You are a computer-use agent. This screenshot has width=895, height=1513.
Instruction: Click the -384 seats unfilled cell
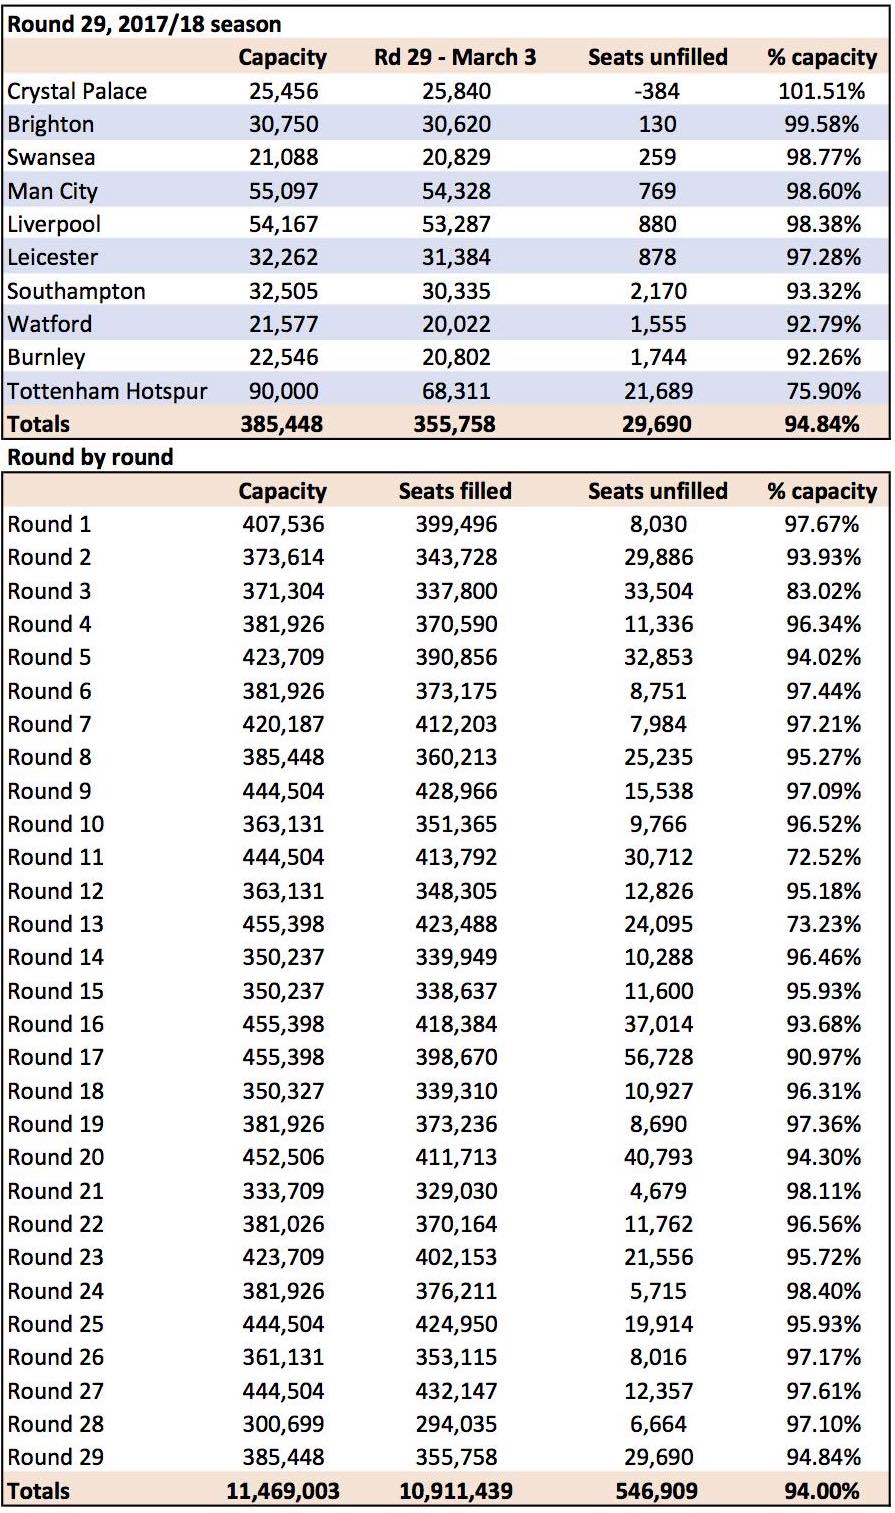click(657, 91)
